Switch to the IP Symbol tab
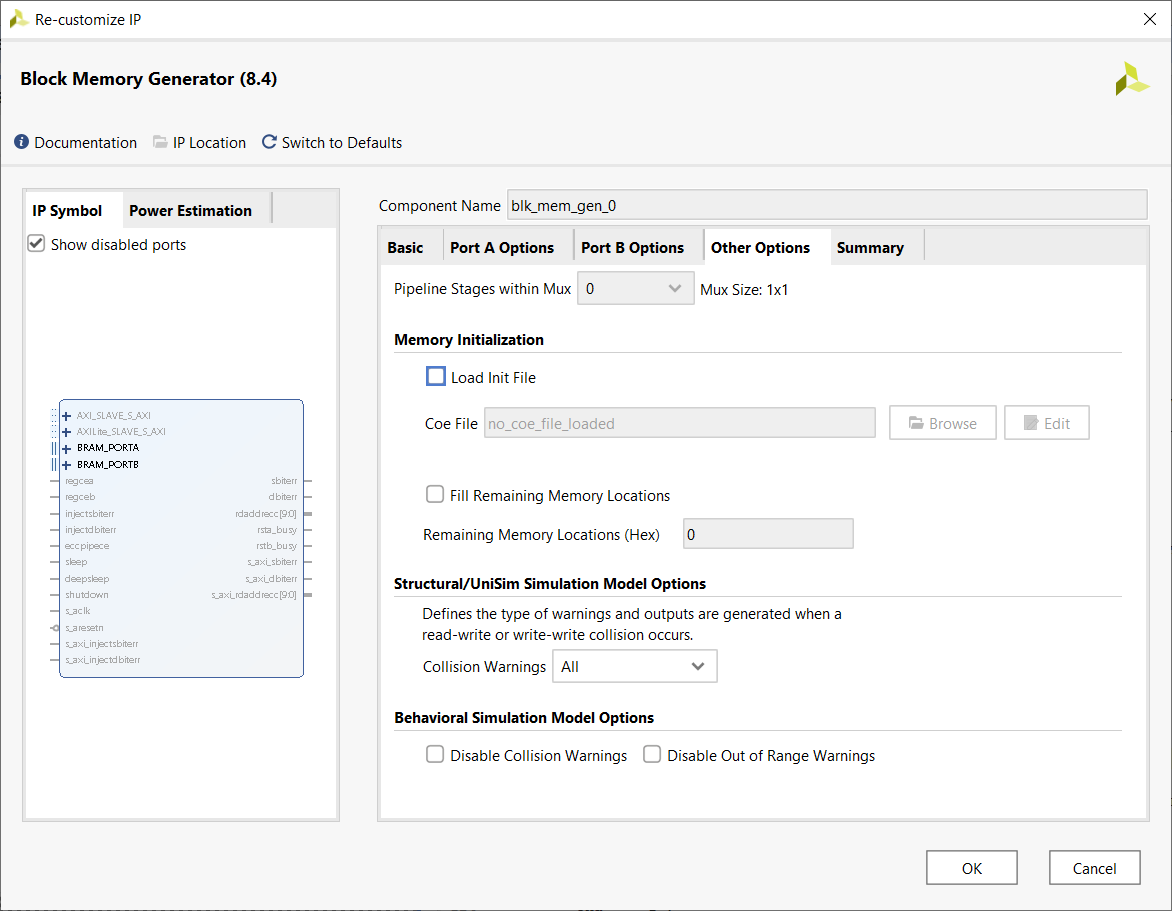 click(67, 211)
